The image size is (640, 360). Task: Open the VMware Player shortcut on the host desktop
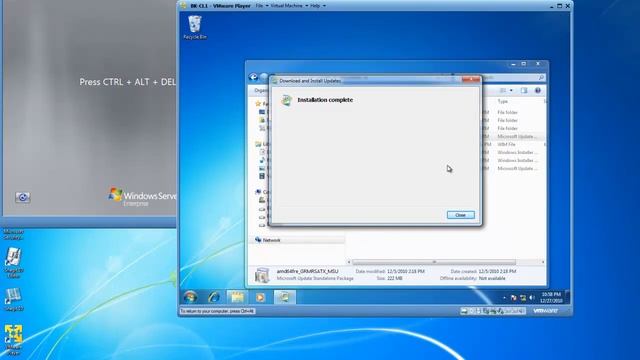pyautogui.click(x=13, y=340)
